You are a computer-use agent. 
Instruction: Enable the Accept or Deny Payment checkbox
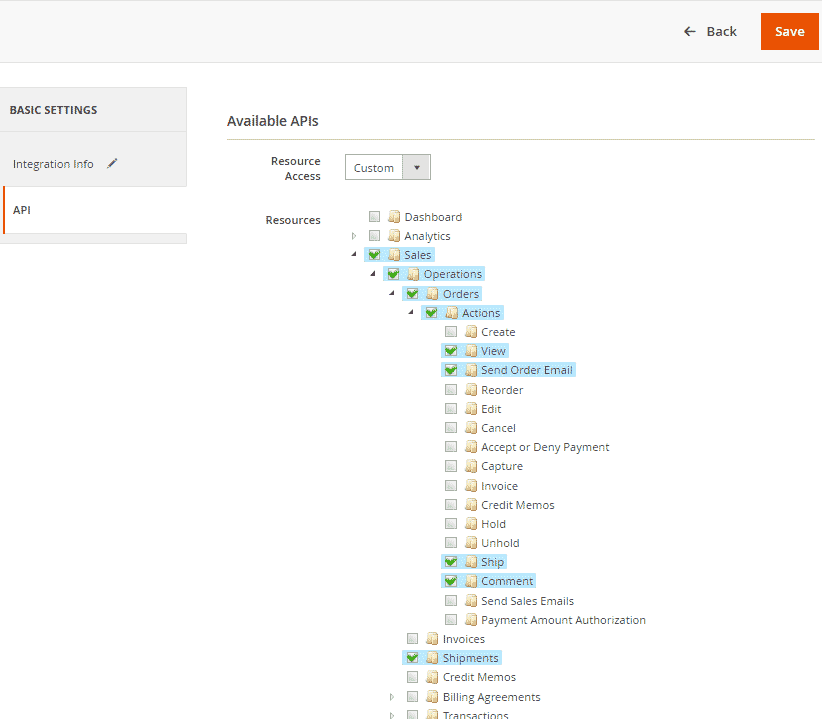coord(451,446)
